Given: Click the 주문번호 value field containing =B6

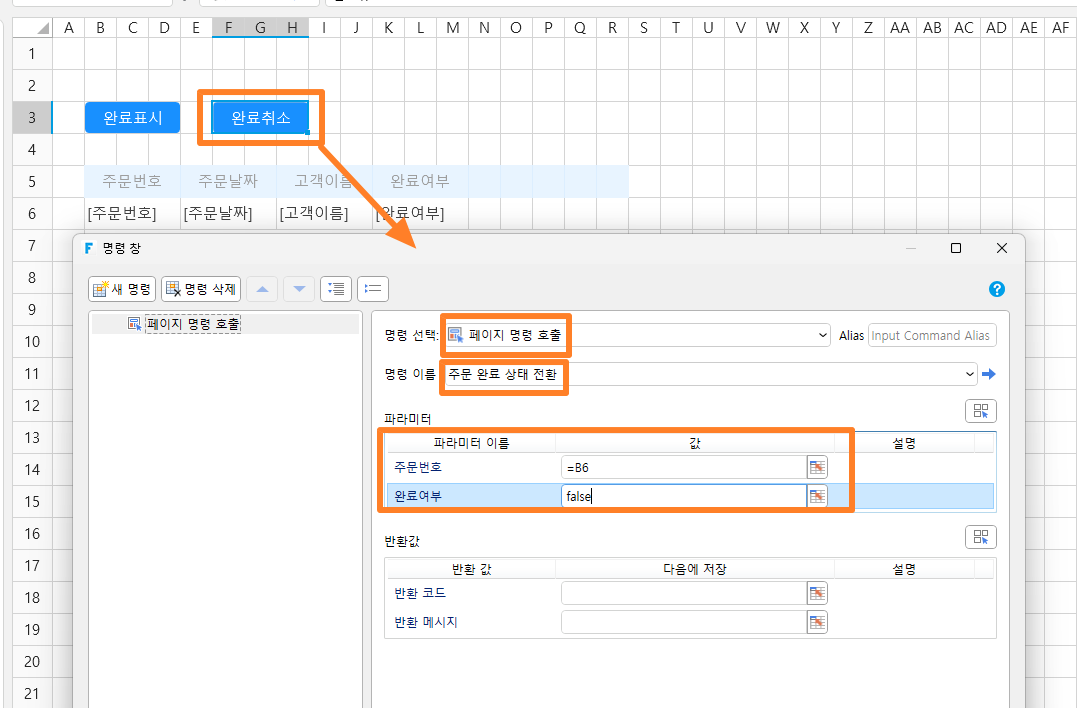Looking at the screenshot, I should 683,468.
